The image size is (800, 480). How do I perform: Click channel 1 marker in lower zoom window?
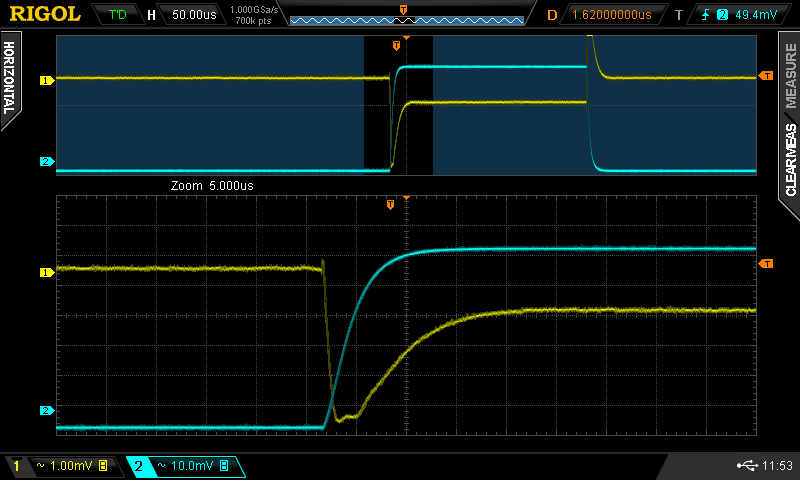pos(46,272)
